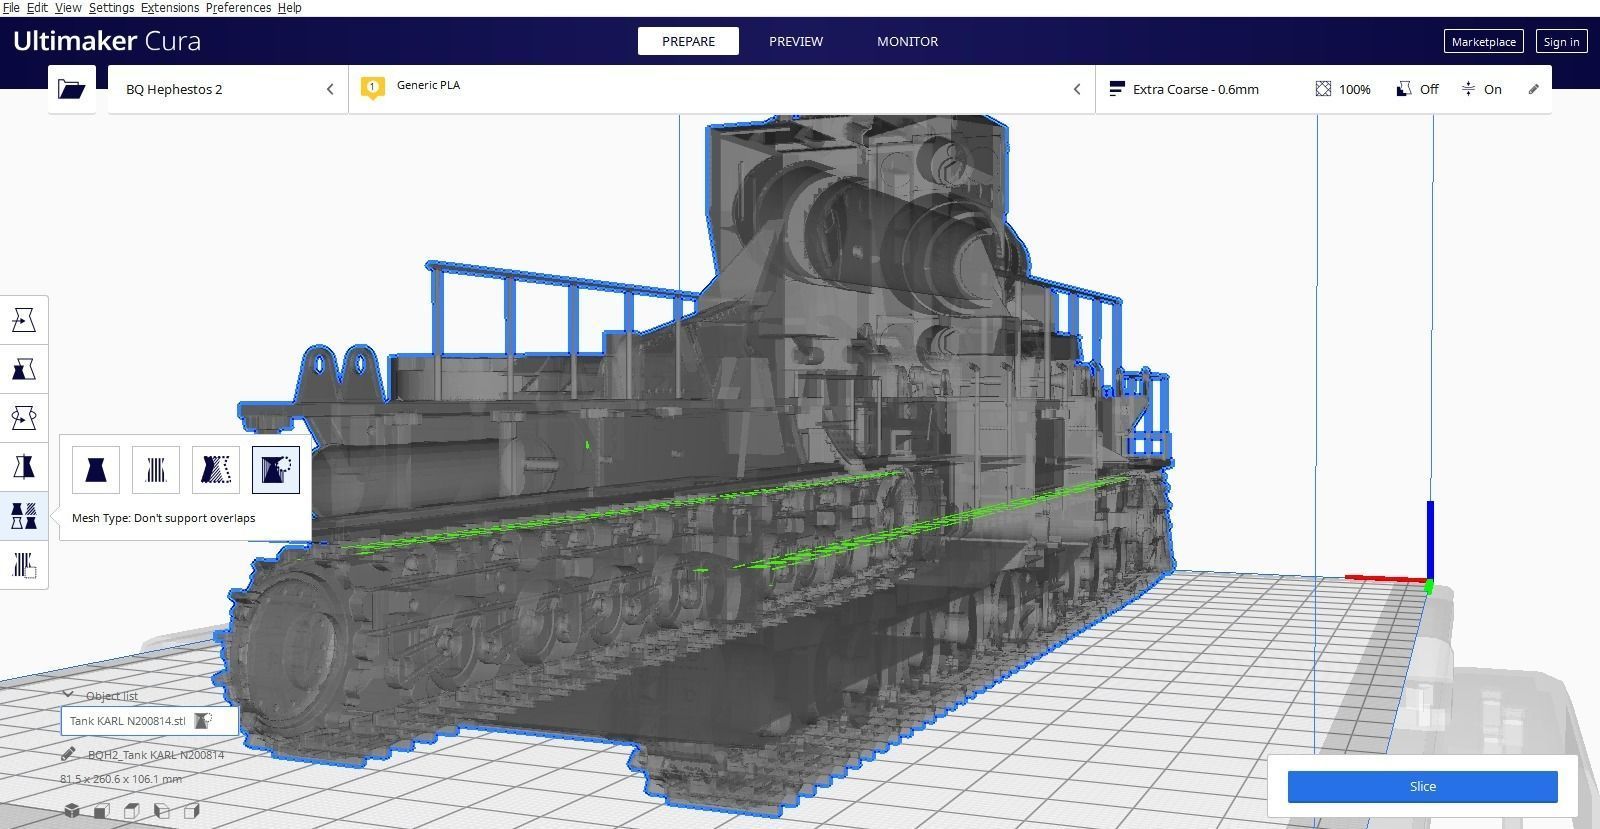
Task: Set mesh type to Modify settings for overlaps
Action: (x=216, y=469)
